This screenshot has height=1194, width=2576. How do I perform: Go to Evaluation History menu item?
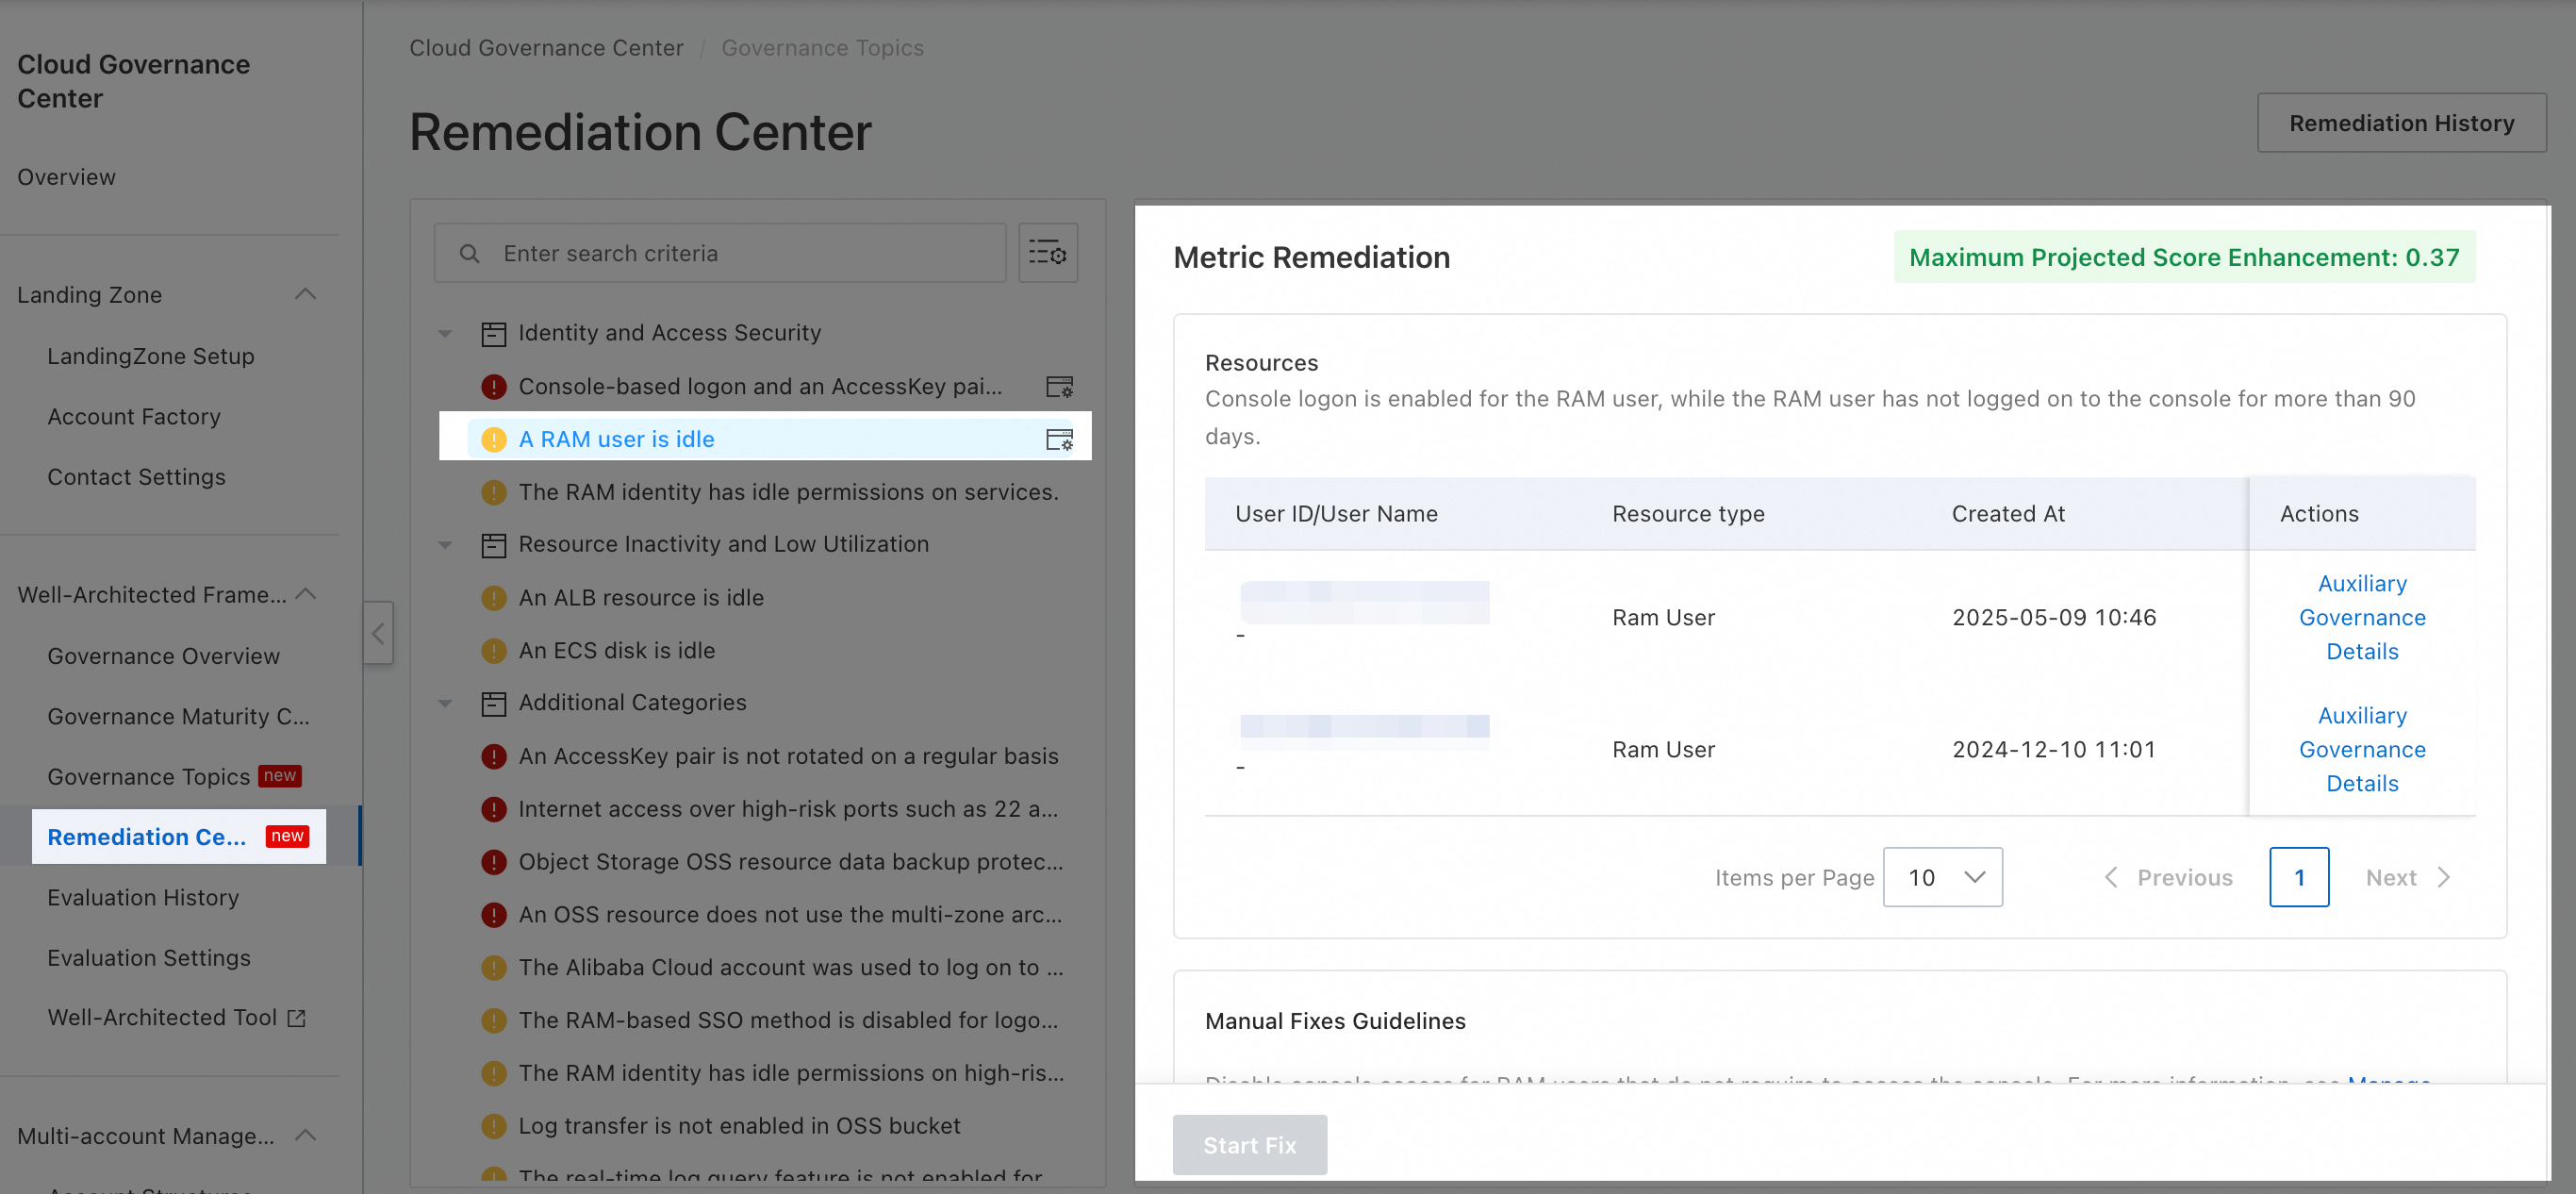point(143,898)
